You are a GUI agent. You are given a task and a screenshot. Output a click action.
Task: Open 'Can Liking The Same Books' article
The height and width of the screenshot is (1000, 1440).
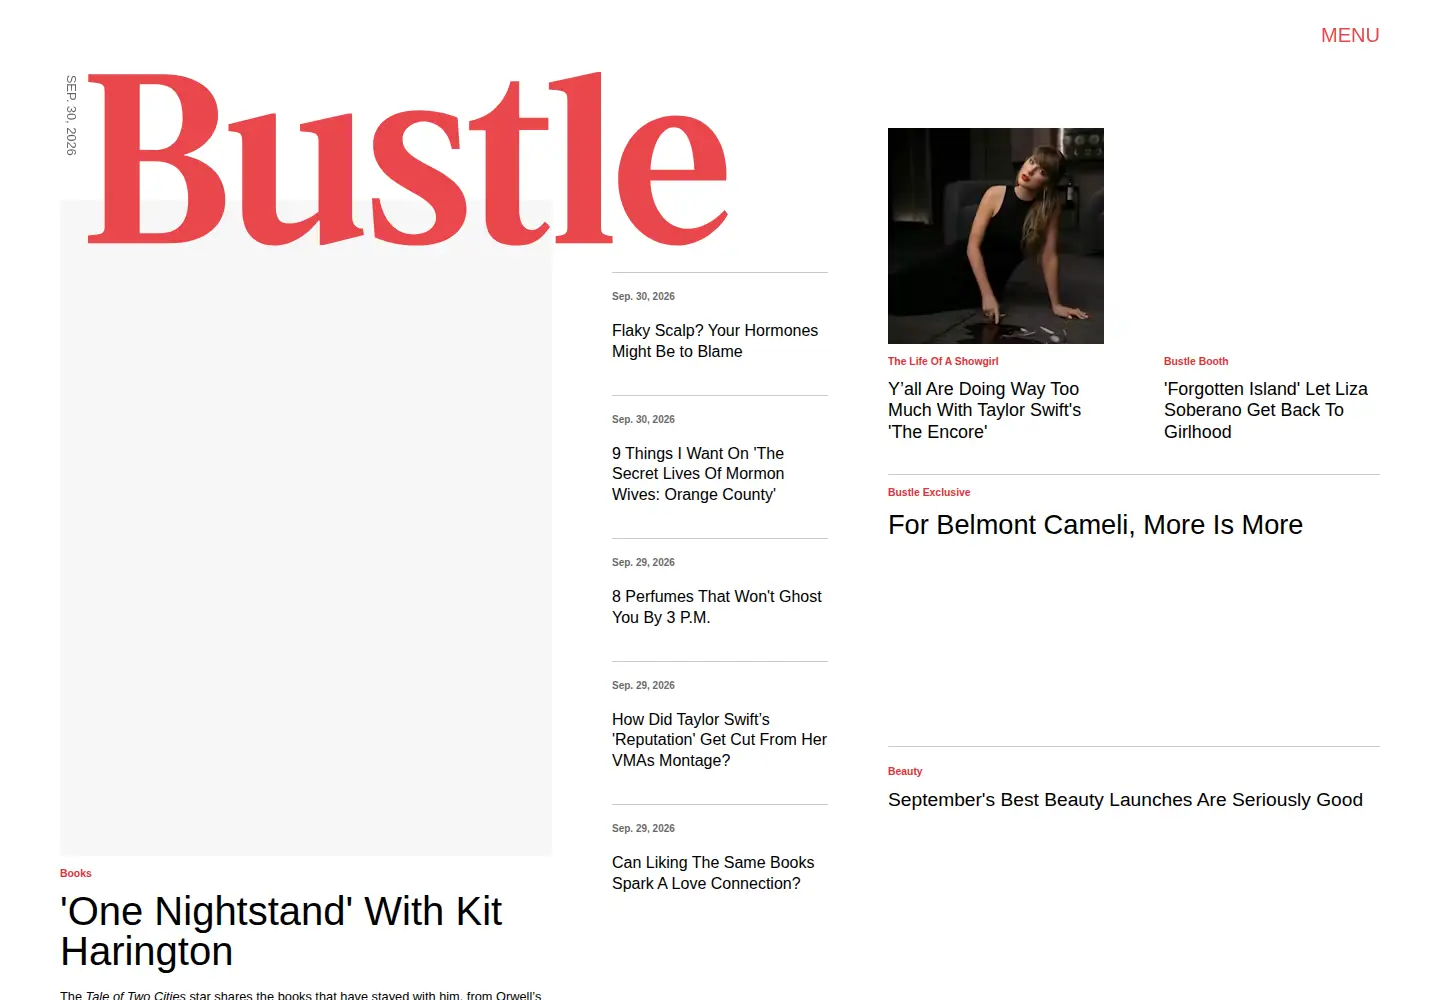(x=713, y=873)
